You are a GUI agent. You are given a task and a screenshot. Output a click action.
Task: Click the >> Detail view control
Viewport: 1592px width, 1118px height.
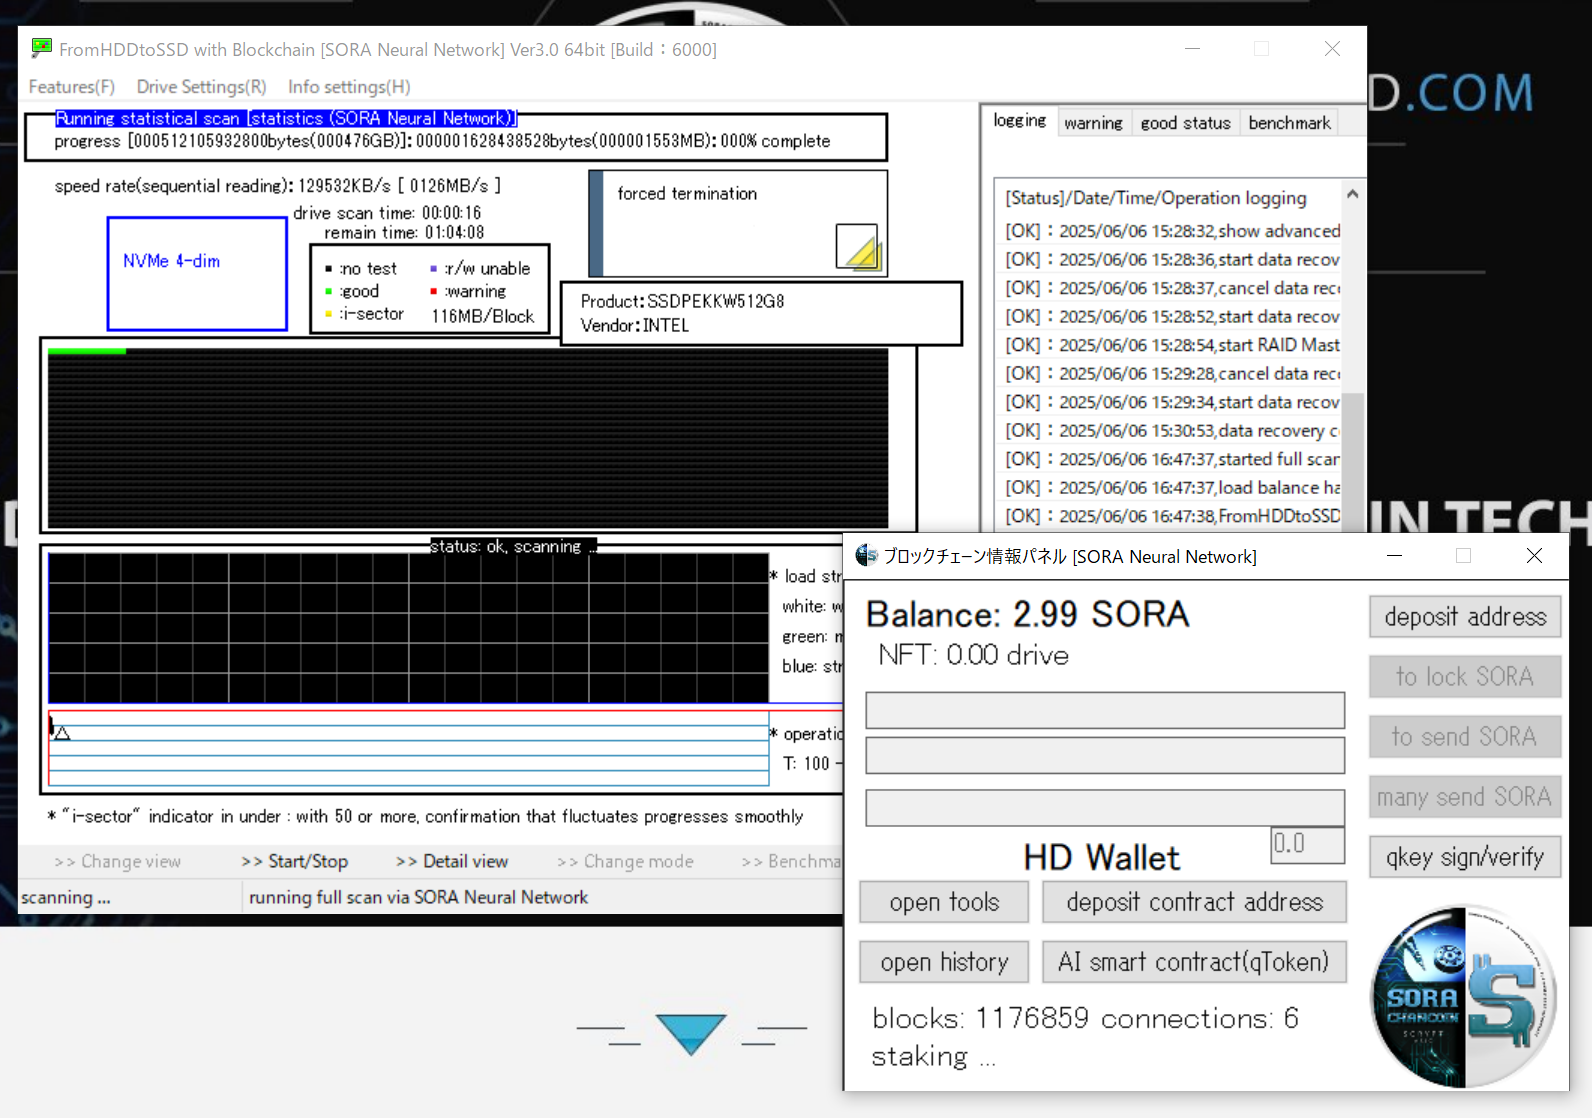click(452, 861)
